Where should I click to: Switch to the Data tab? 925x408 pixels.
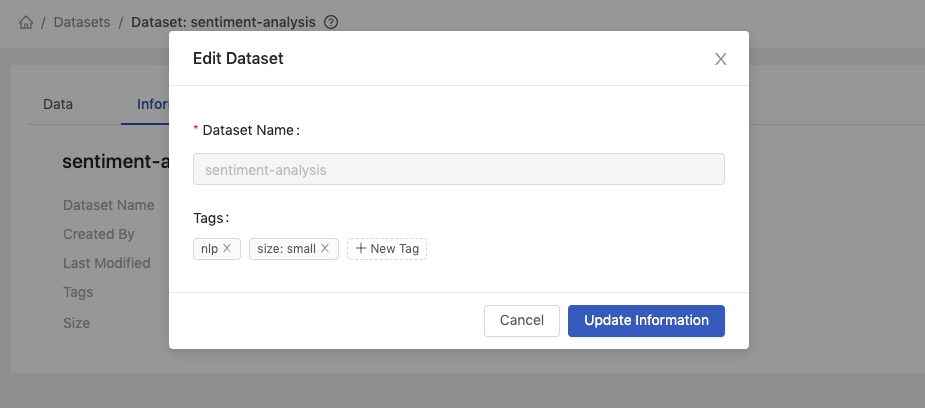(x=58, y=104)
